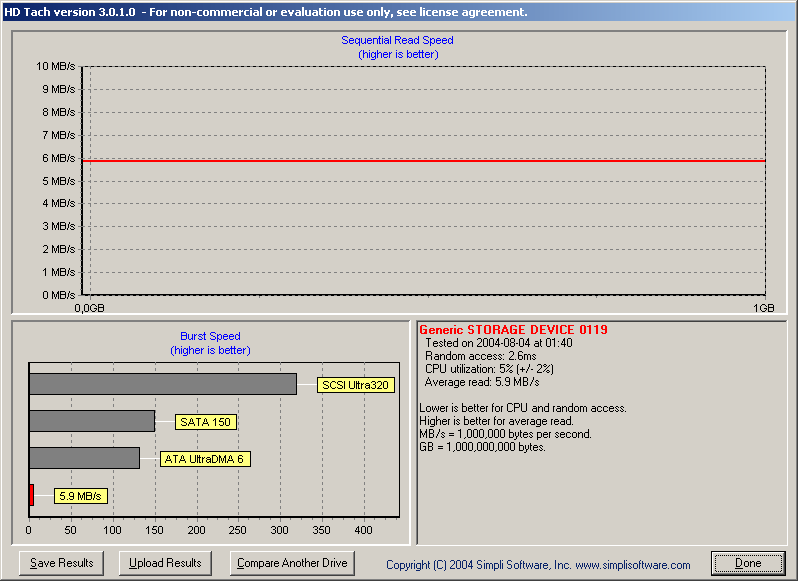Click the ATA UltraDMA 6 label
798x581 pixels.
[205, 459]
